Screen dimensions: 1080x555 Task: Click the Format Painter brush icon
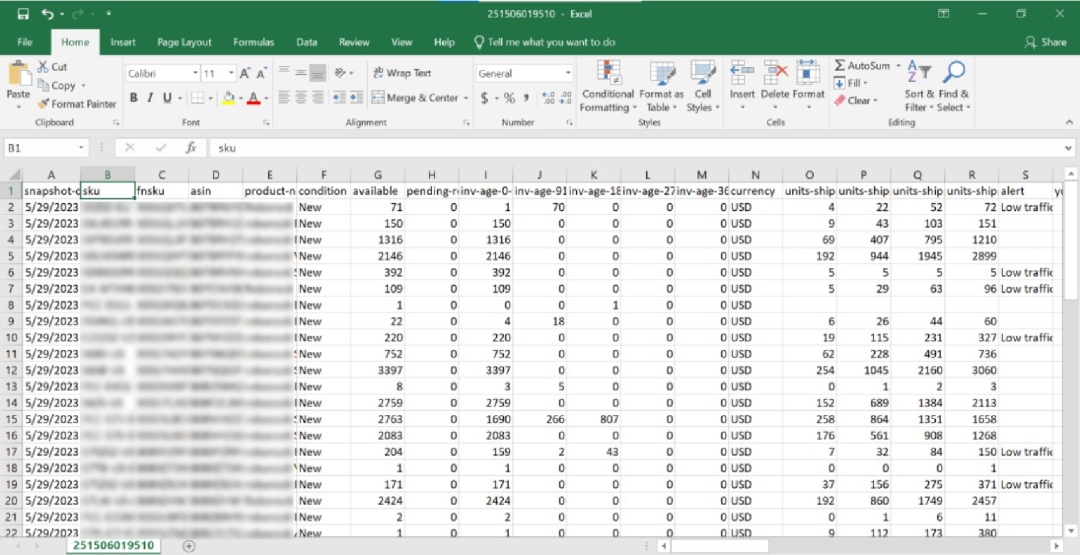[43, 104]
